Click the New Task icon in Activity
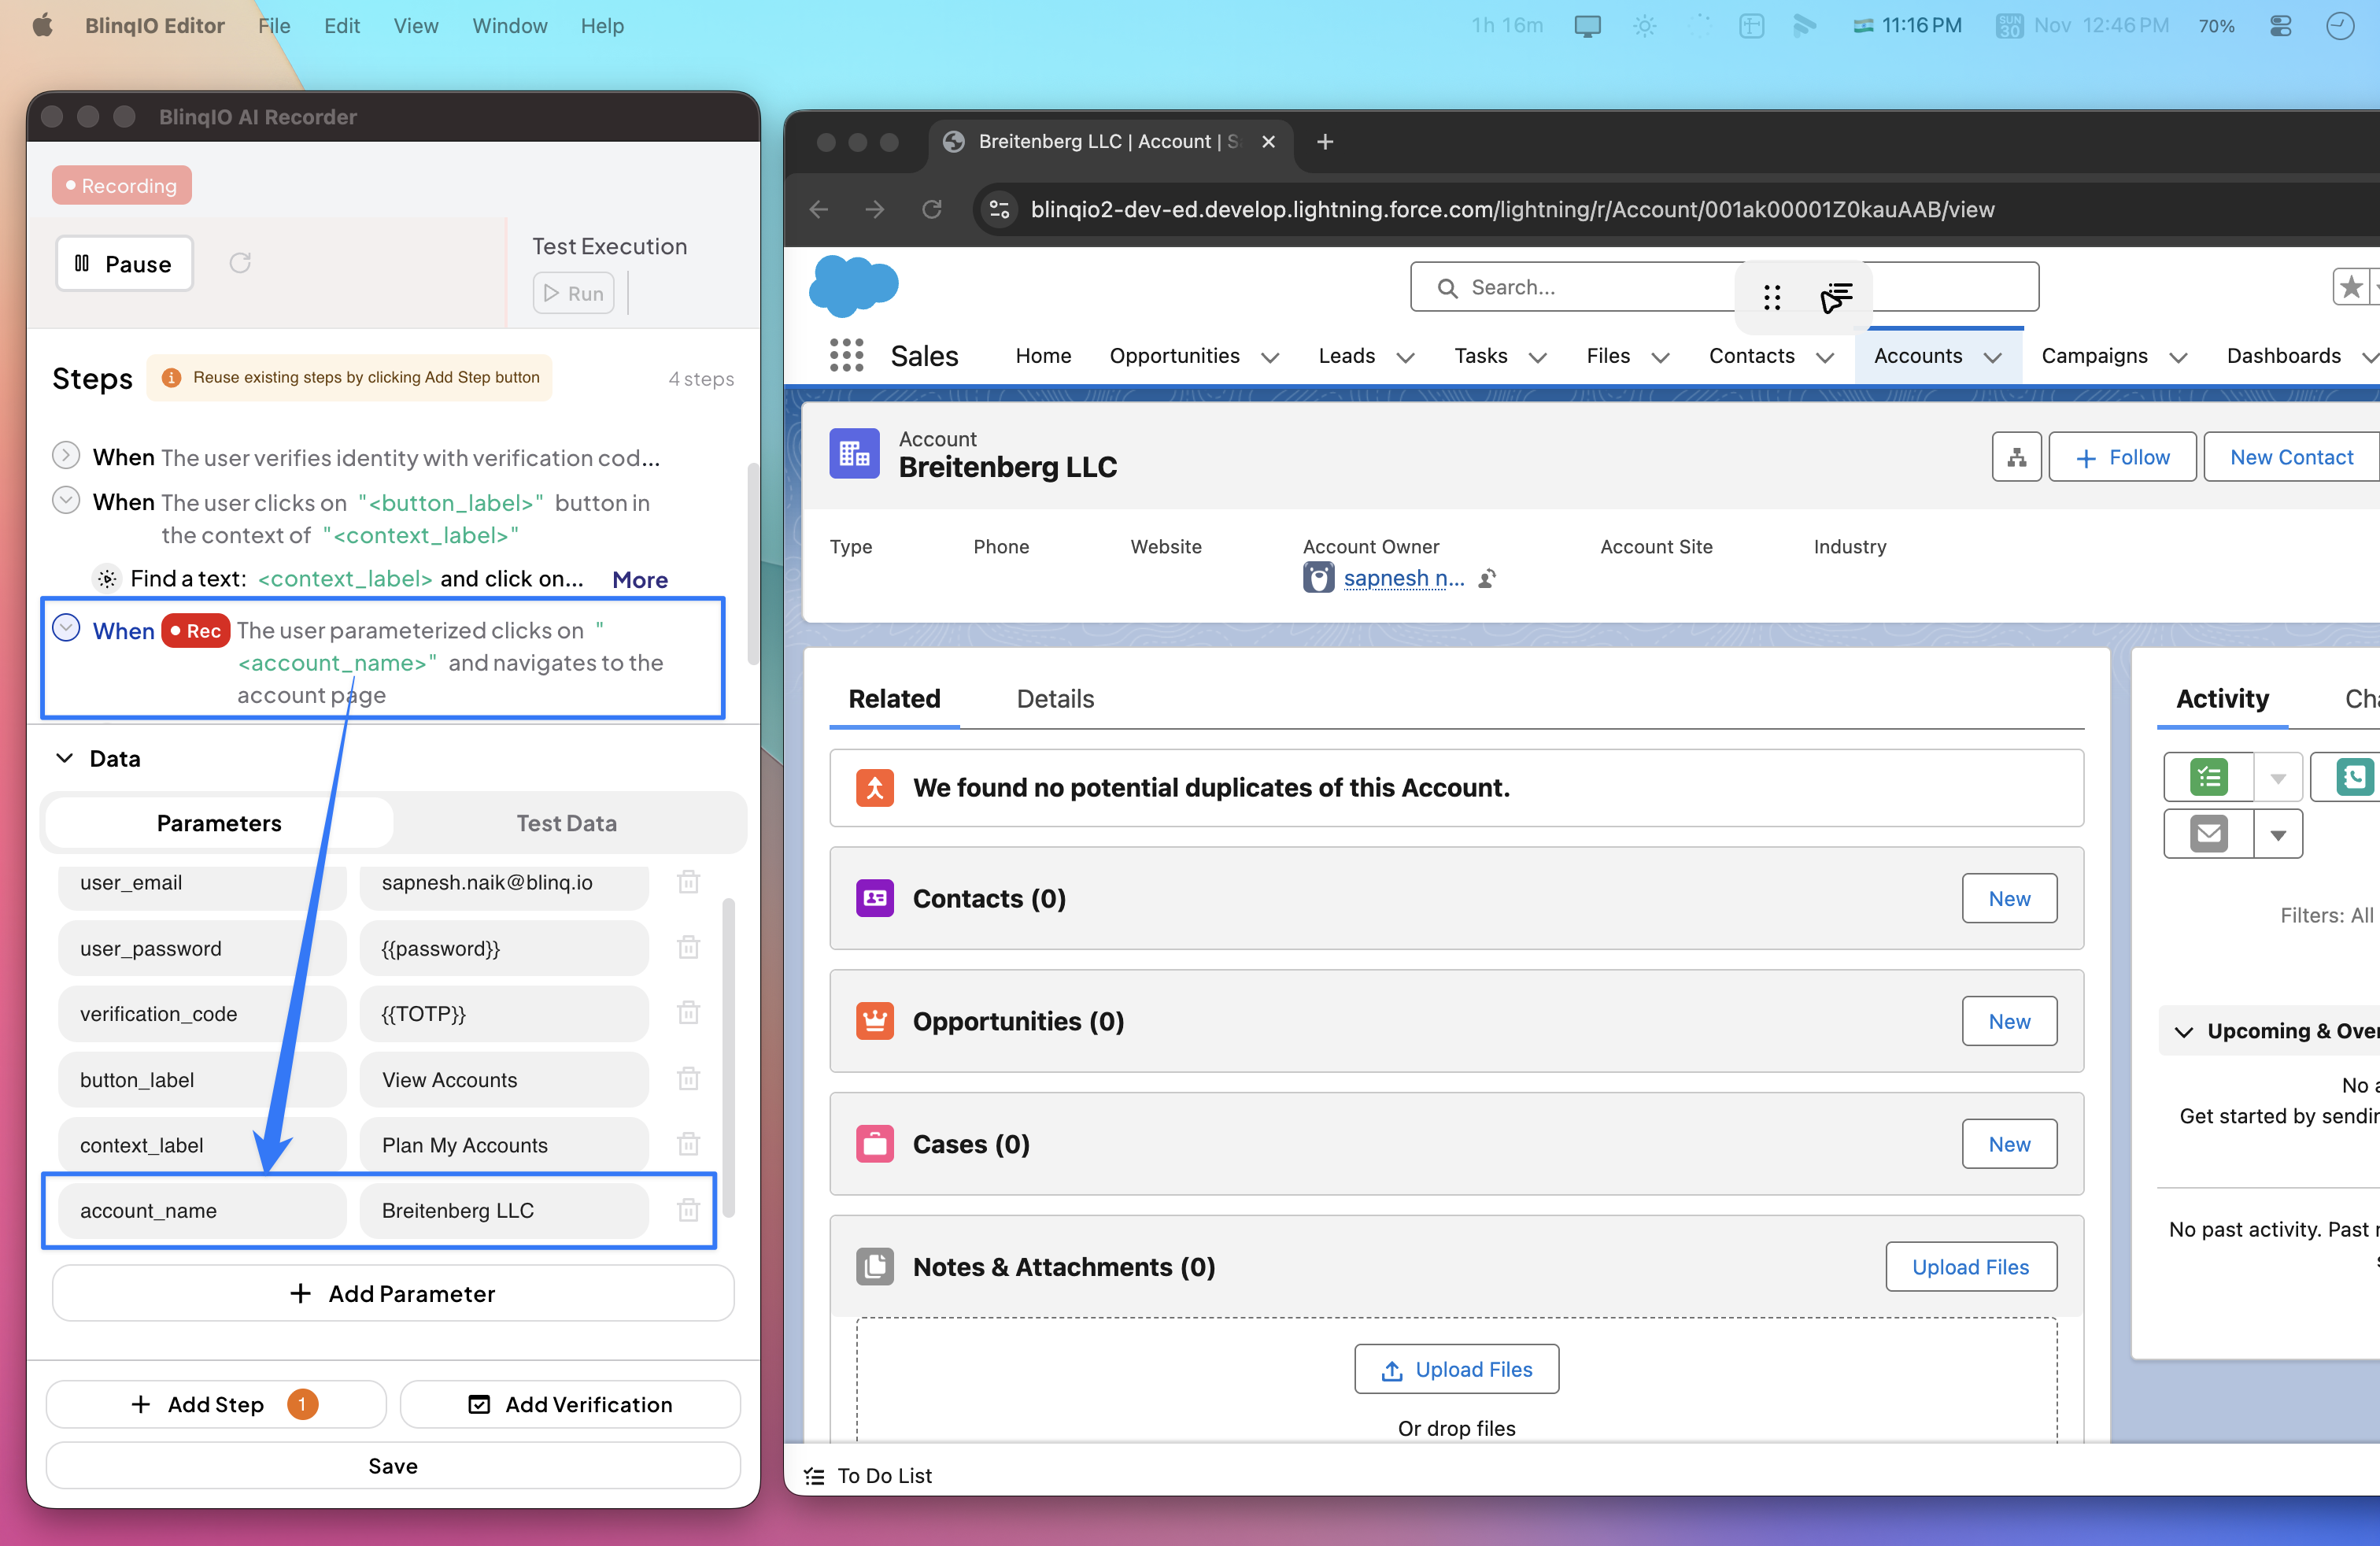 2209,777
